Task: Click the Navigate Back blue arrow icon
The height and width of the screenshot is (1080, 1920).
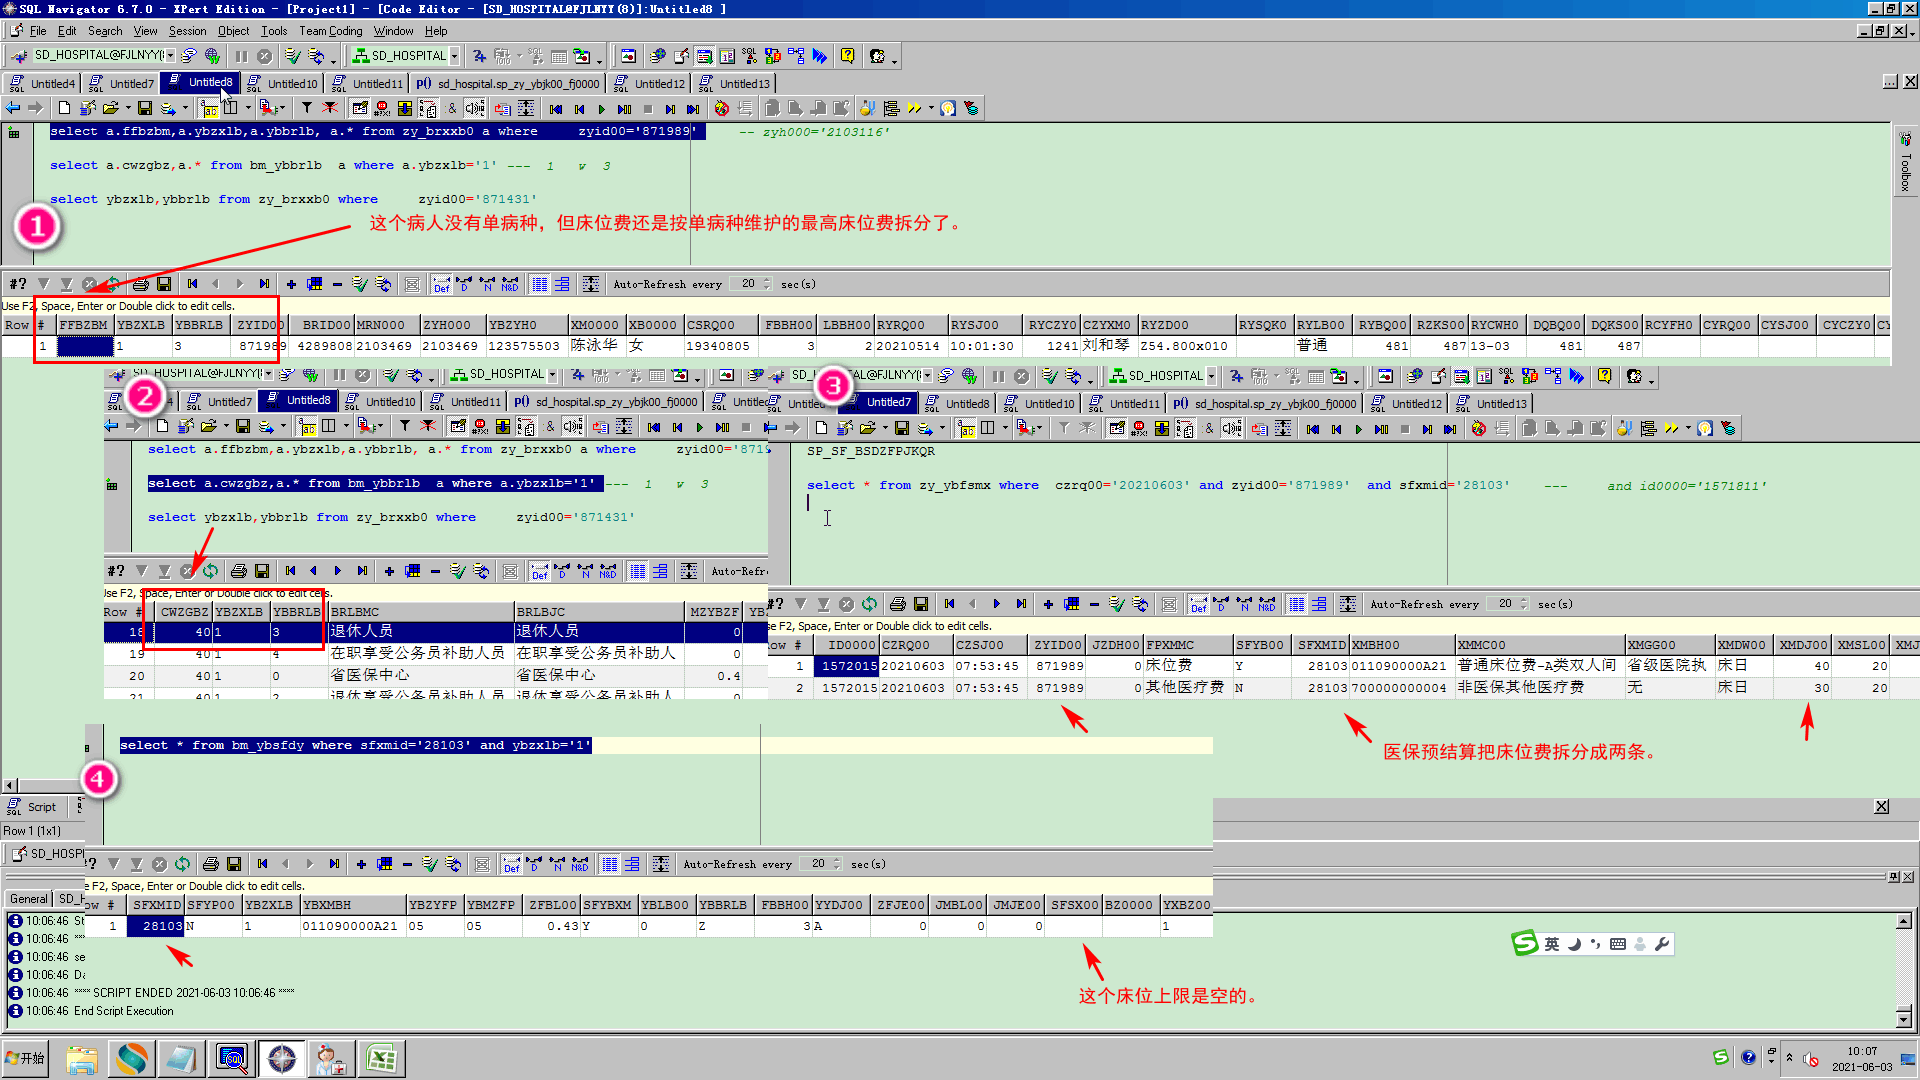Action: [x=13, y=108]
